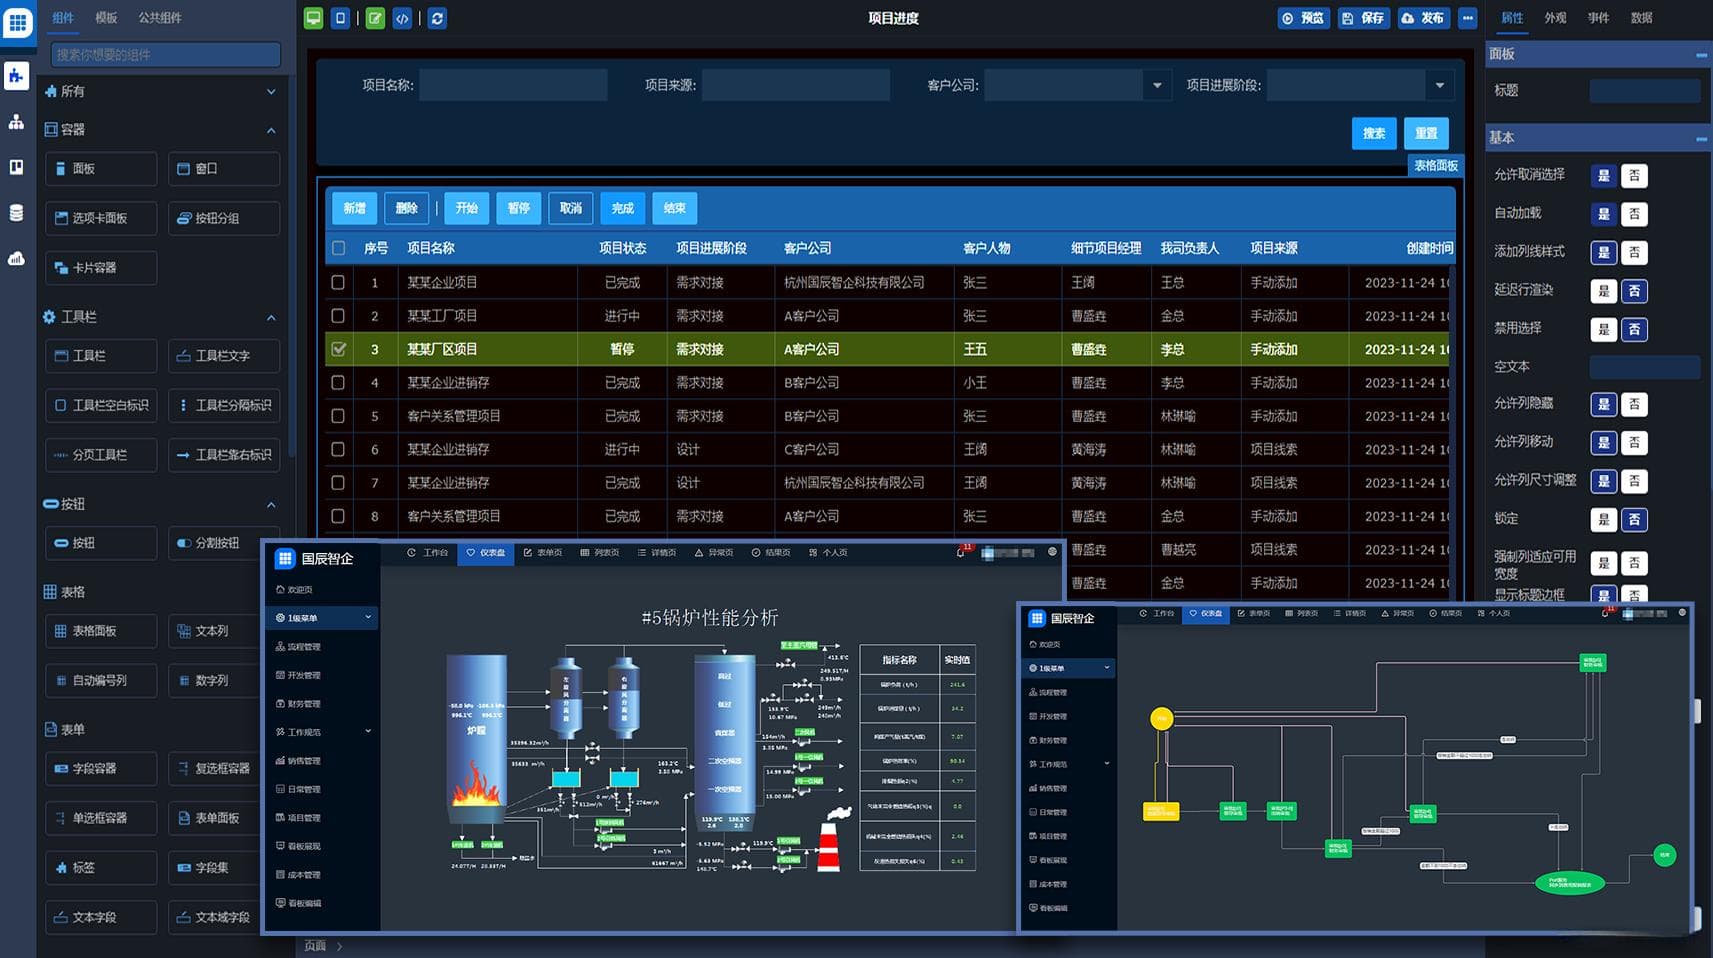This screenshot has width=1713, height=958.
Task: Click the refresh icon in top toolbar
Action: (x=437, y=18)
